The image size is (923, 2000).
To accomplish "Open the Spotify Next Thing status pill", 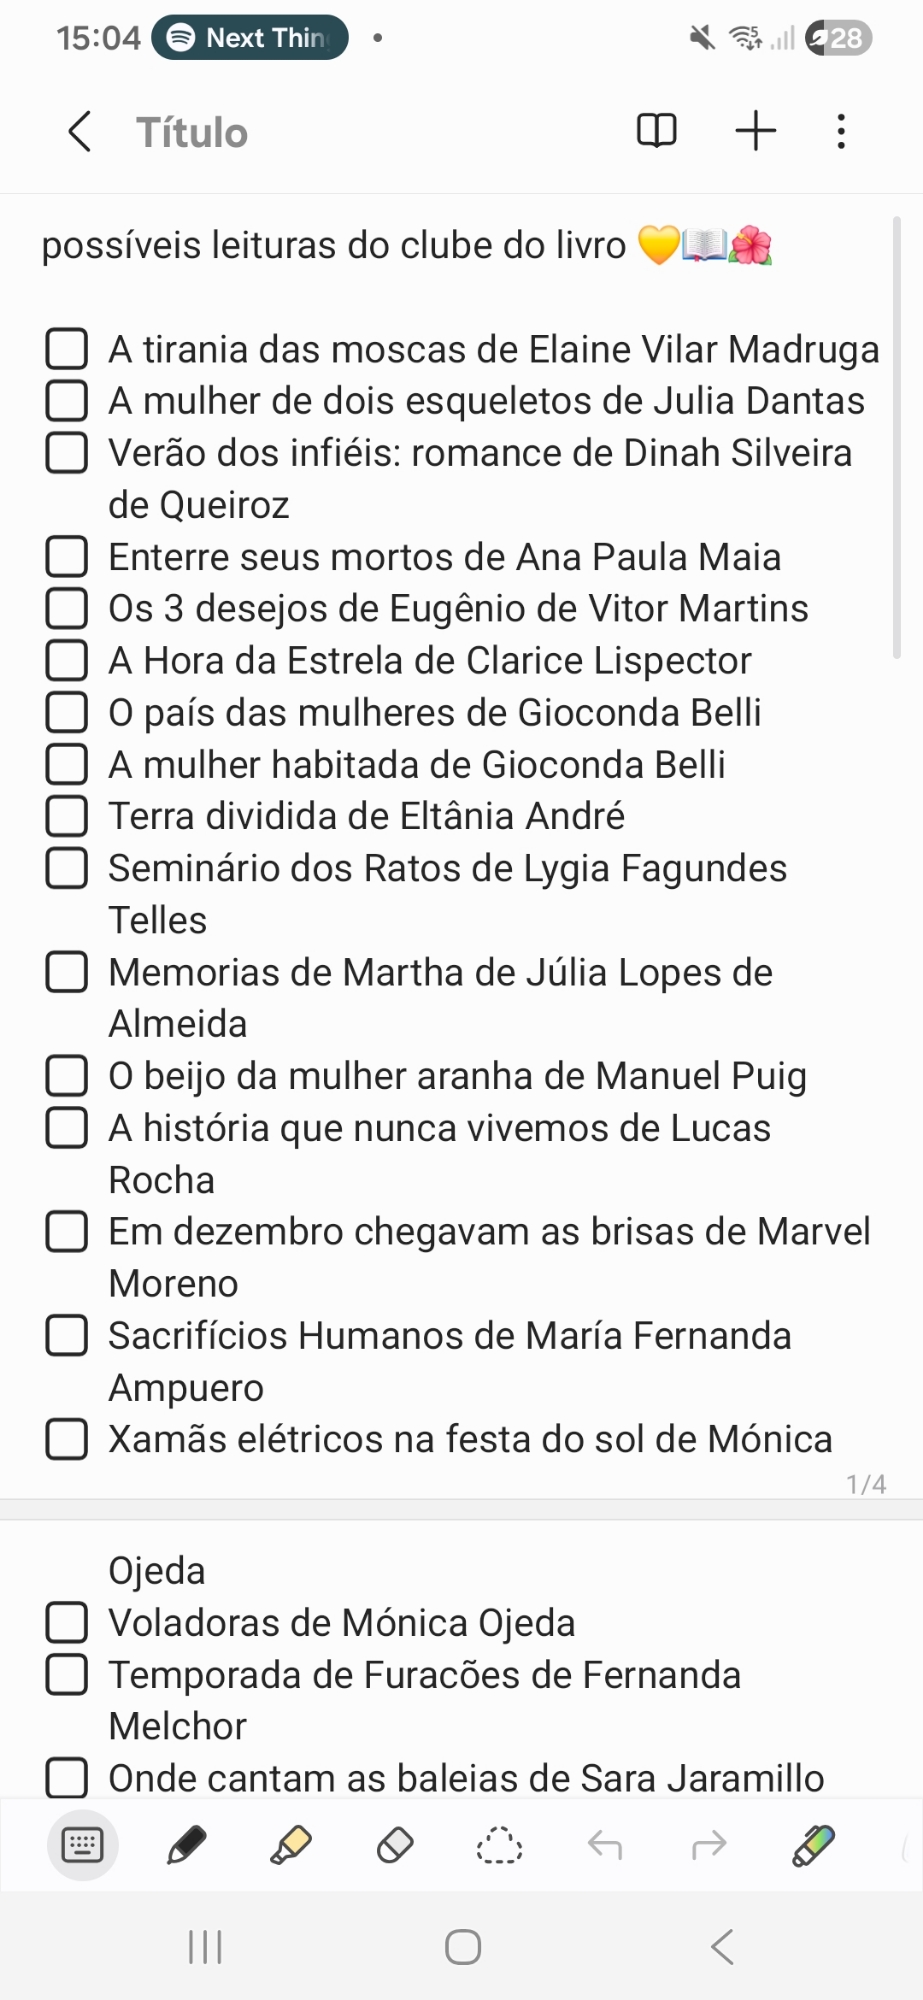I will [x=250, y=38].
